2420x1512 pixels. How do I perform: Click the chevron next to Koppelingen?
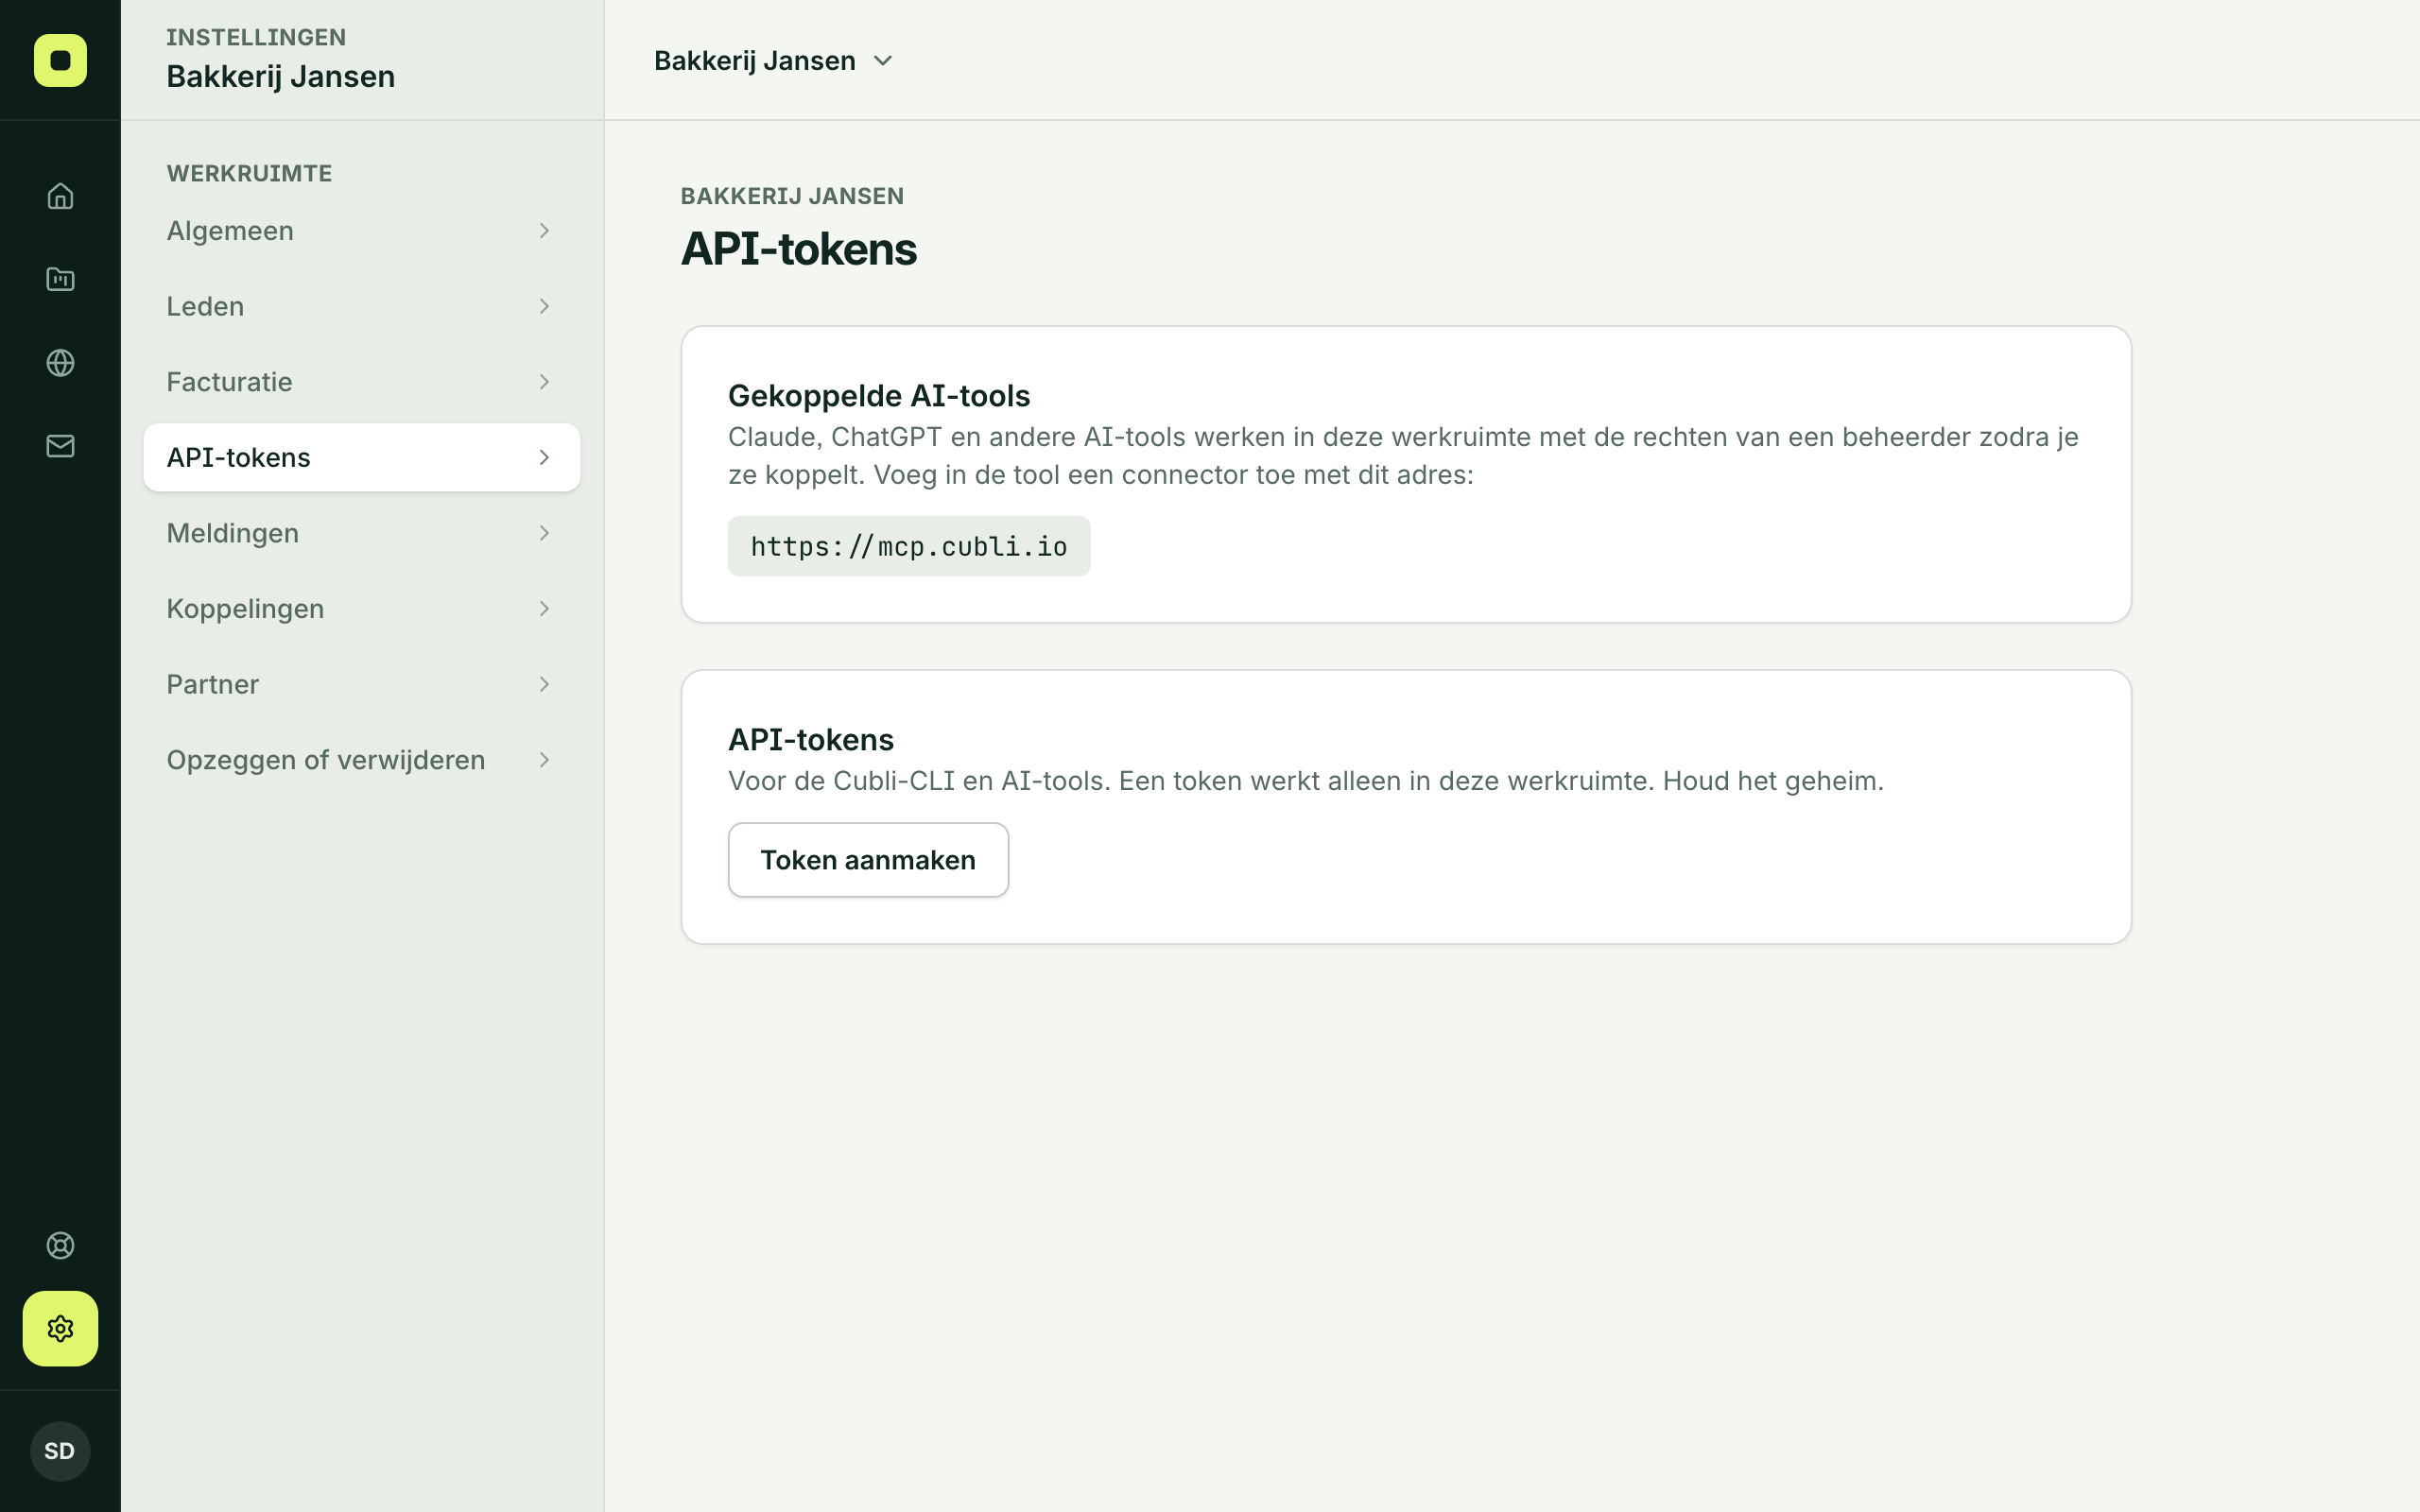[x=544, y=609]
